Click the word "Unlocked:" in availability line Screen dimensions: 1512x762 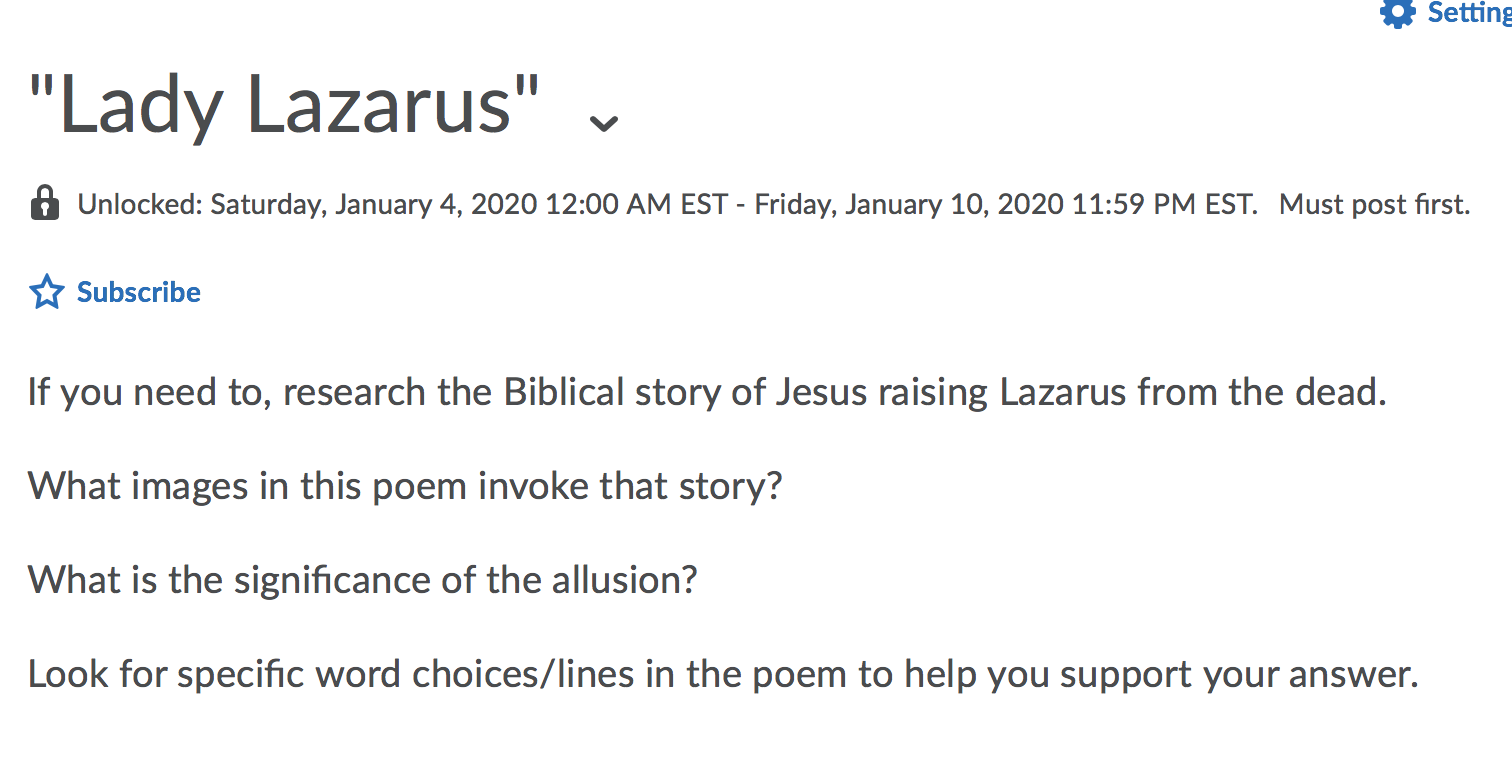140,205
